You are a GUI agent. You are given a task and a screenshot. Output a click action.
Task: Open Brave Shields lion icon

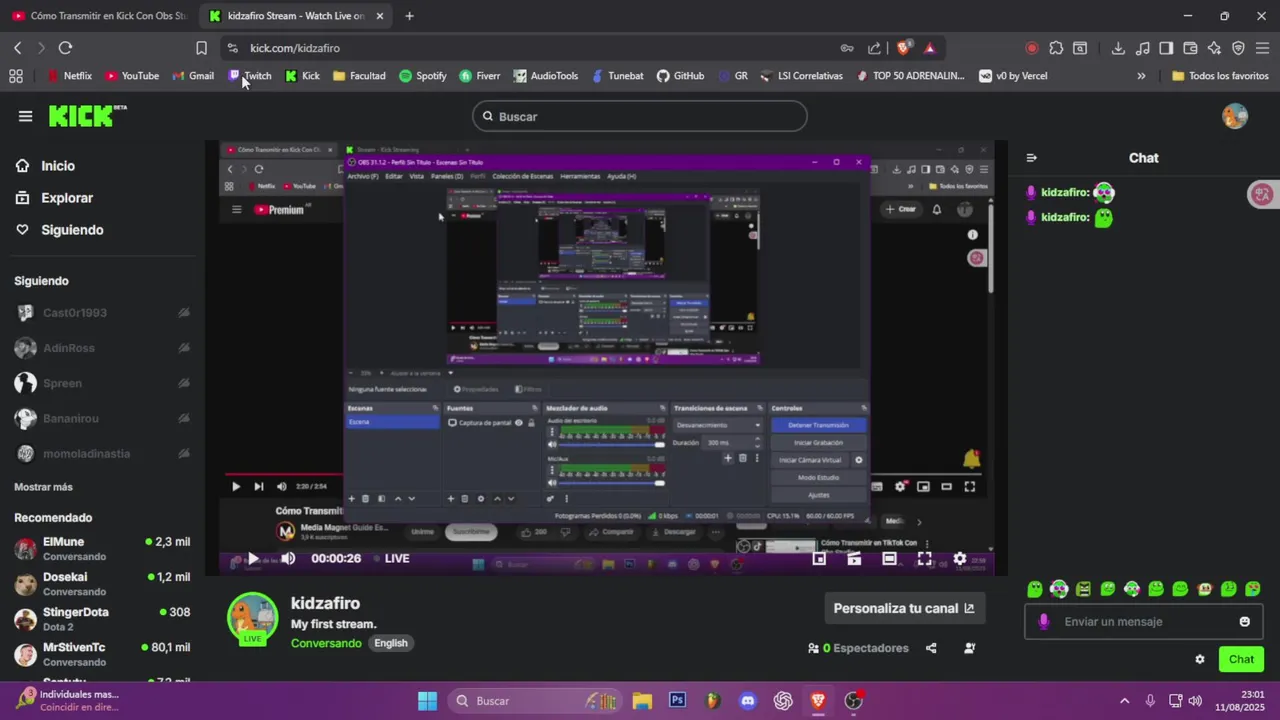pos(904,48)
